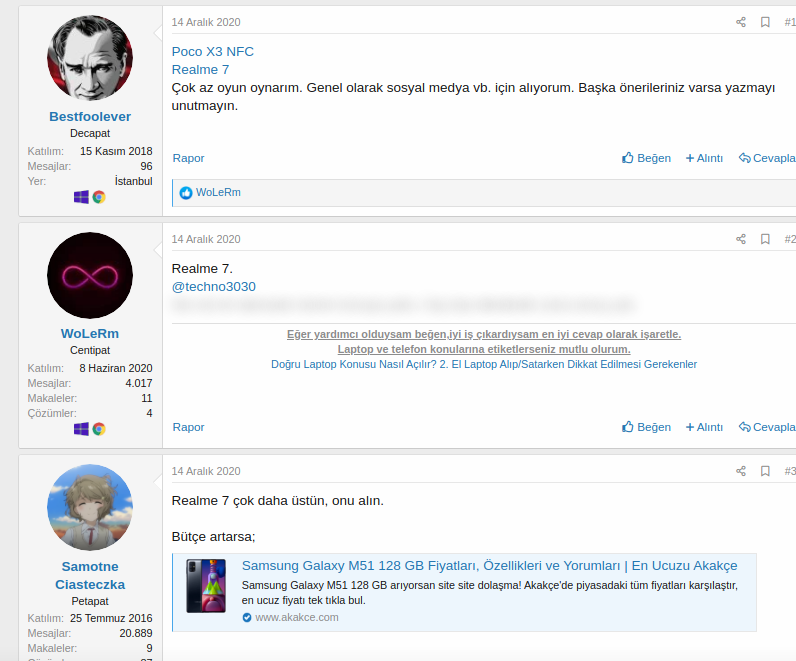Bookmark post #2
The width and height of the screenshot is (796, 661).
point(765,239)
